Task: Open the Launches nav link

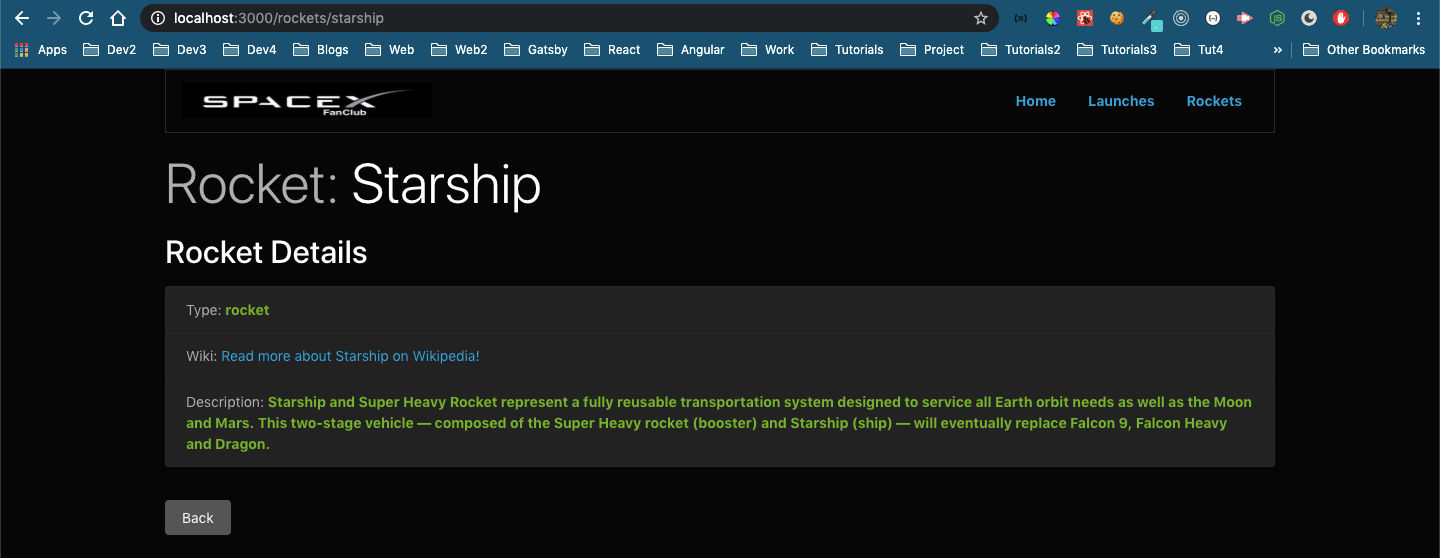Action: [1121, 101]
